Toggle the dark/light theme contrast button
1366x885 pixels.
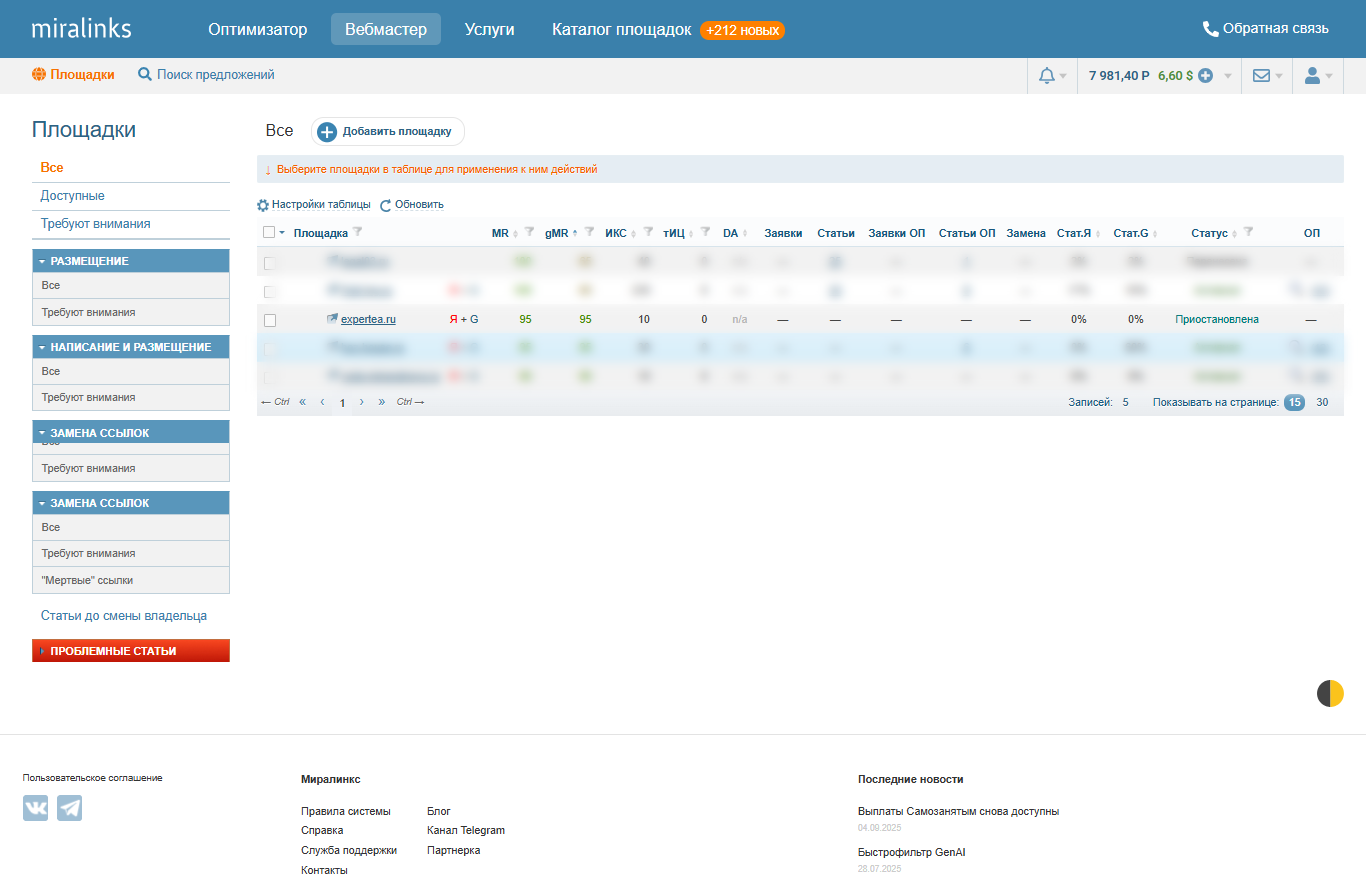tap(1329, 693)
